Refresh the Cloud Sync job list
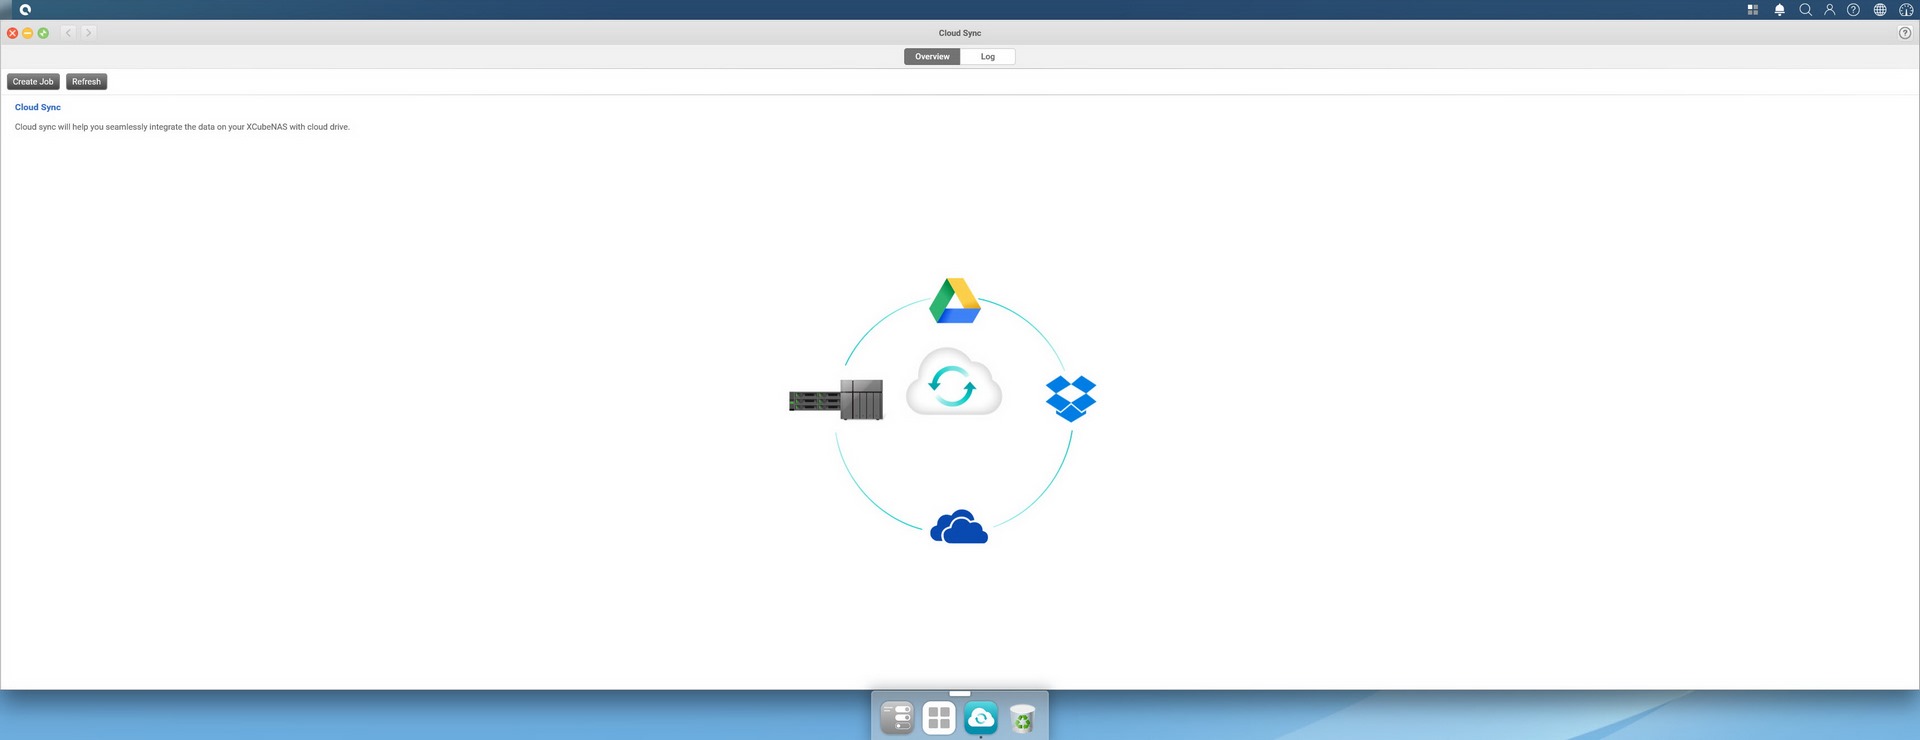Screen dimensions: 1920x740 pyautogui.click(x=86, y=82)
